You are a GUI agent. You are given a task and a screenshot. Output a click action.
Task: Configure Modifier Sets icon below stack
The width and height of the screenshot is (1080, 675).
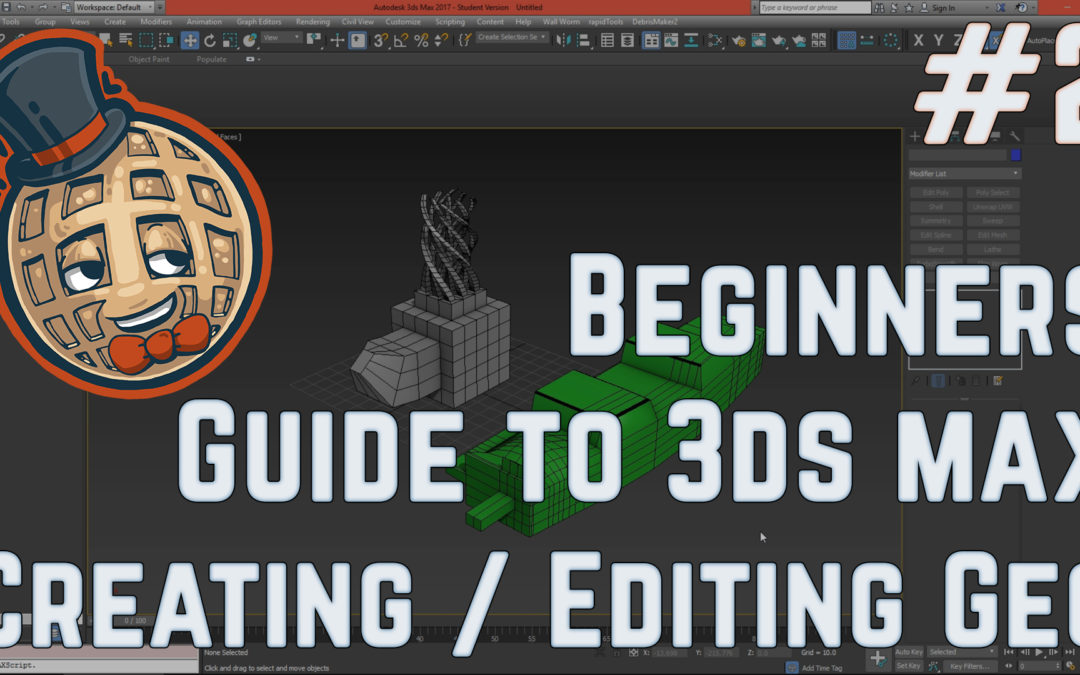point(997,380)
